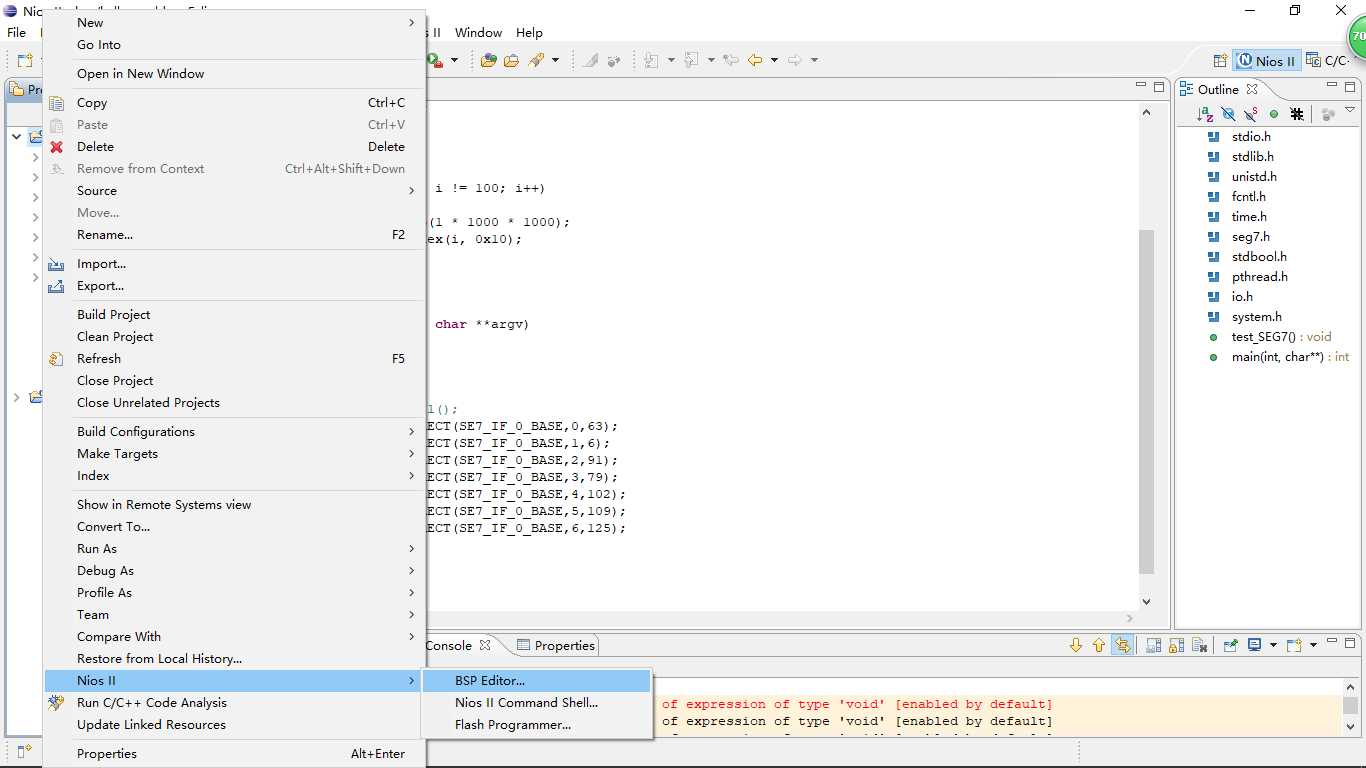
Task: Choose Go Into menu entry
Action: pyautogui.click(x=234, y=45)
